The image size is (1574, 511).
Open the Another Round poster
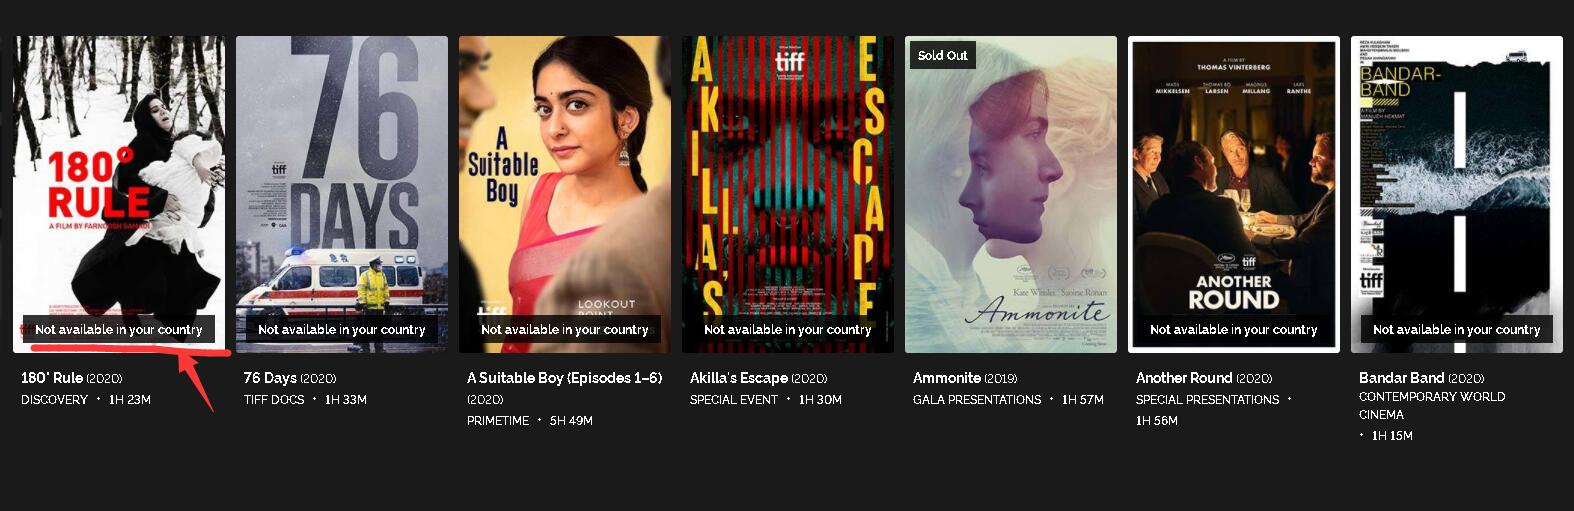(1234, 194)
